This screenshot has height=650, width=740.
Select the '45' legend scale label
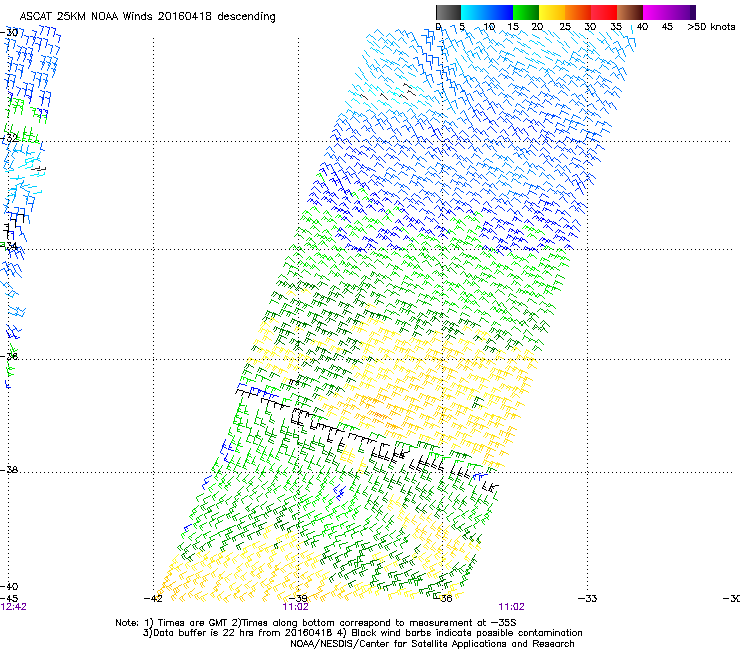667,27
